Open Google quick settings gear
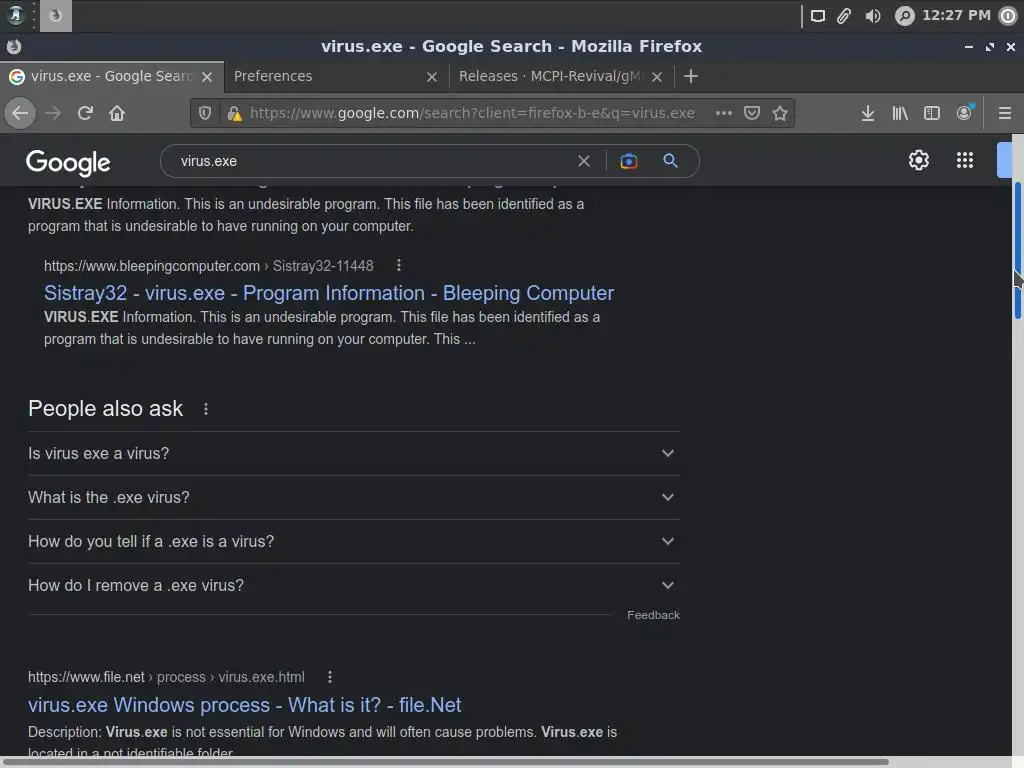Screen dimensions: 1024x768 pos(919,160)
